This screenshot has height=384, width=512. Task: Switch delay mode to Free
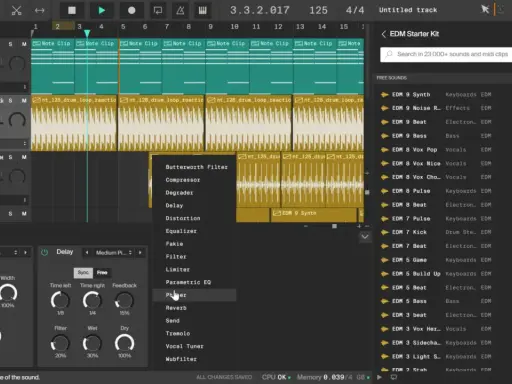(102, 273)
